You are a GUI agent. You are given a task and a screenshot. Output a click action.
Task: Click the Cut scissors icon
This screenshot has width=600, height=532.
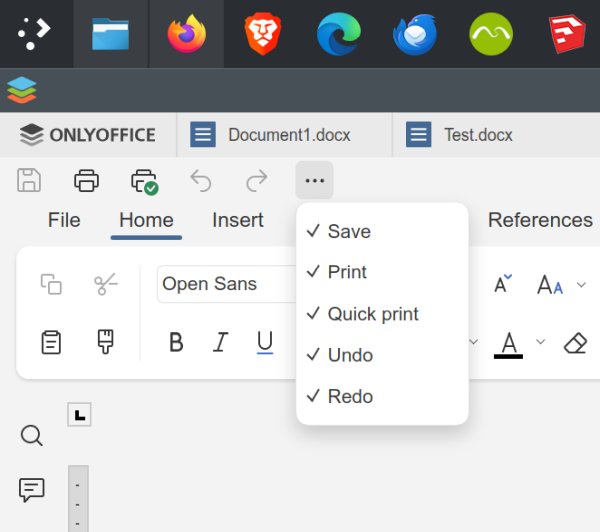[x=106, y=284]
